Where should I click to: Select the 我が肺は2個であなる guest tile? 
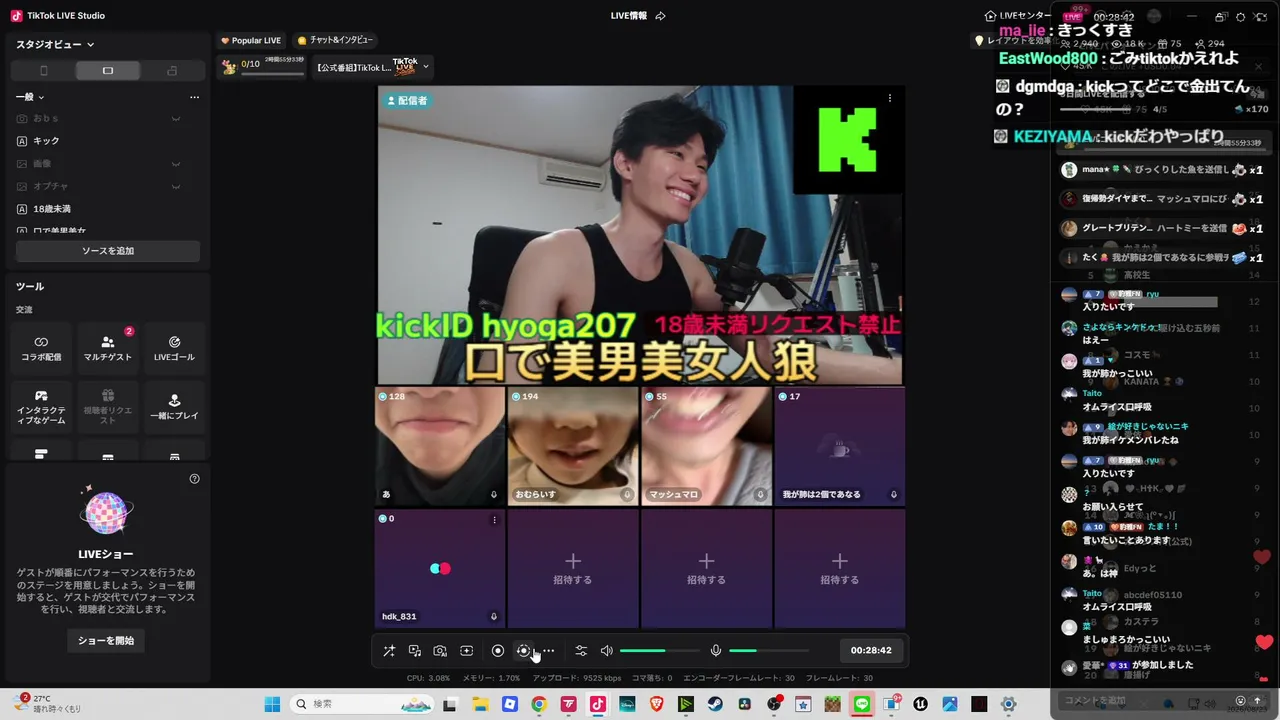point(840,446)
